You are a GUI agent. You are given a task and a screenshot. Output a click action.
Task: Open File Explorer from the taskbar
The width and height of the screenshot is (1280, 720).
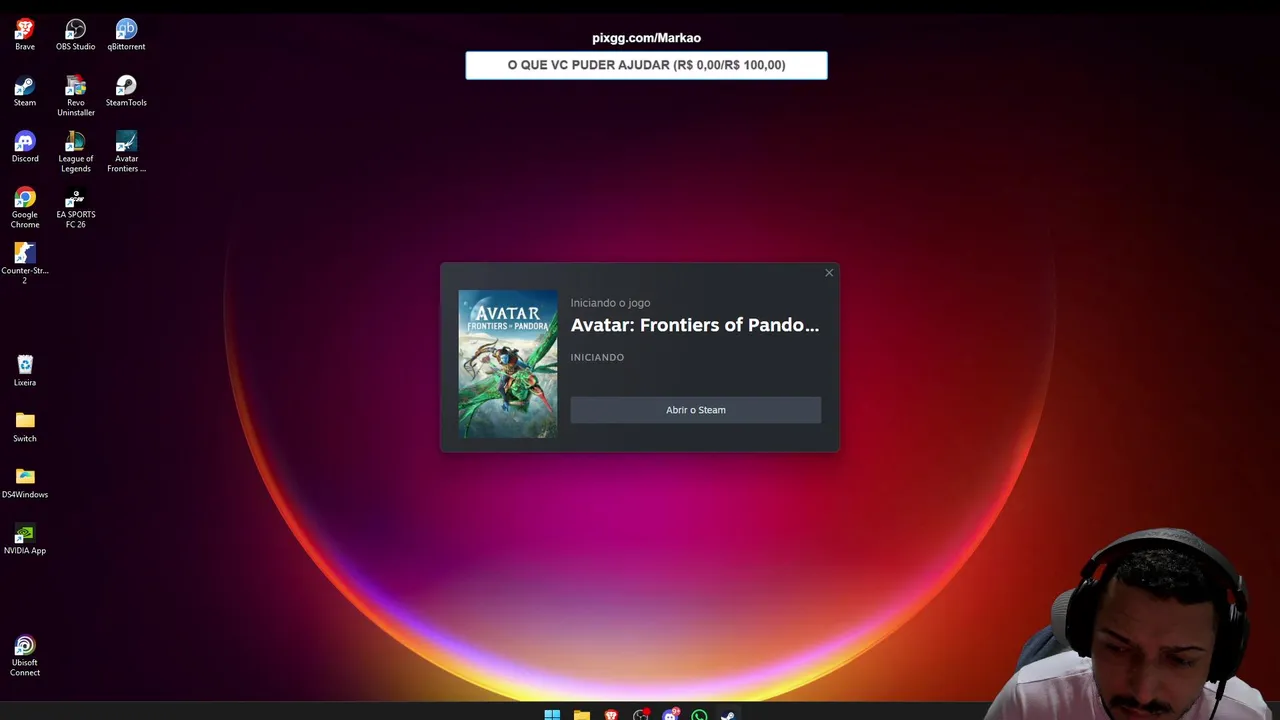click(581, 714)
